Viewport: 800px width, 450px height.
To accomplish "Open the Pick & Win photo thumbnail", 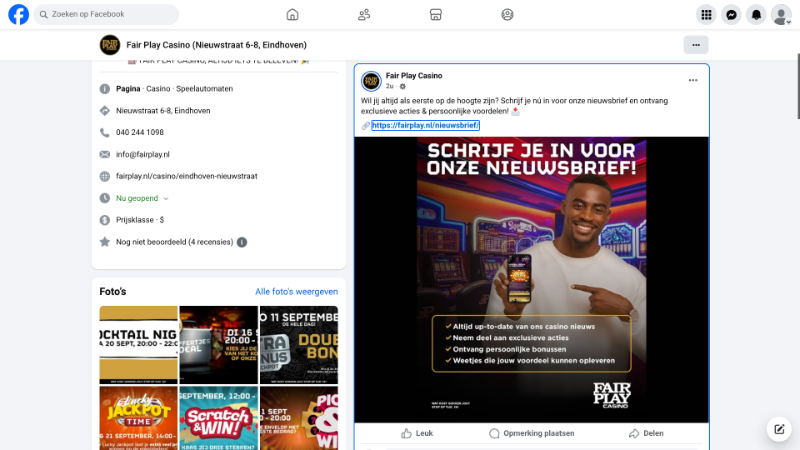I will (298, 418).
